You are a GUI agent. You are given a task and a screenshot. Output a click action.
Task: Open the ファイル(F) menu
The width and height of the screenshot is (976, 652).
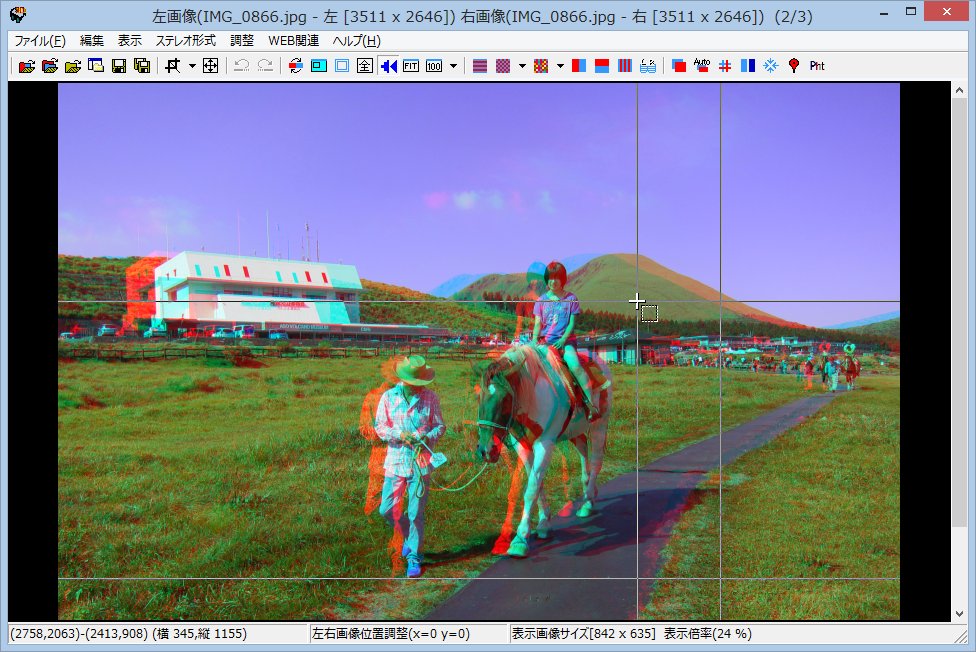point(40,41)
